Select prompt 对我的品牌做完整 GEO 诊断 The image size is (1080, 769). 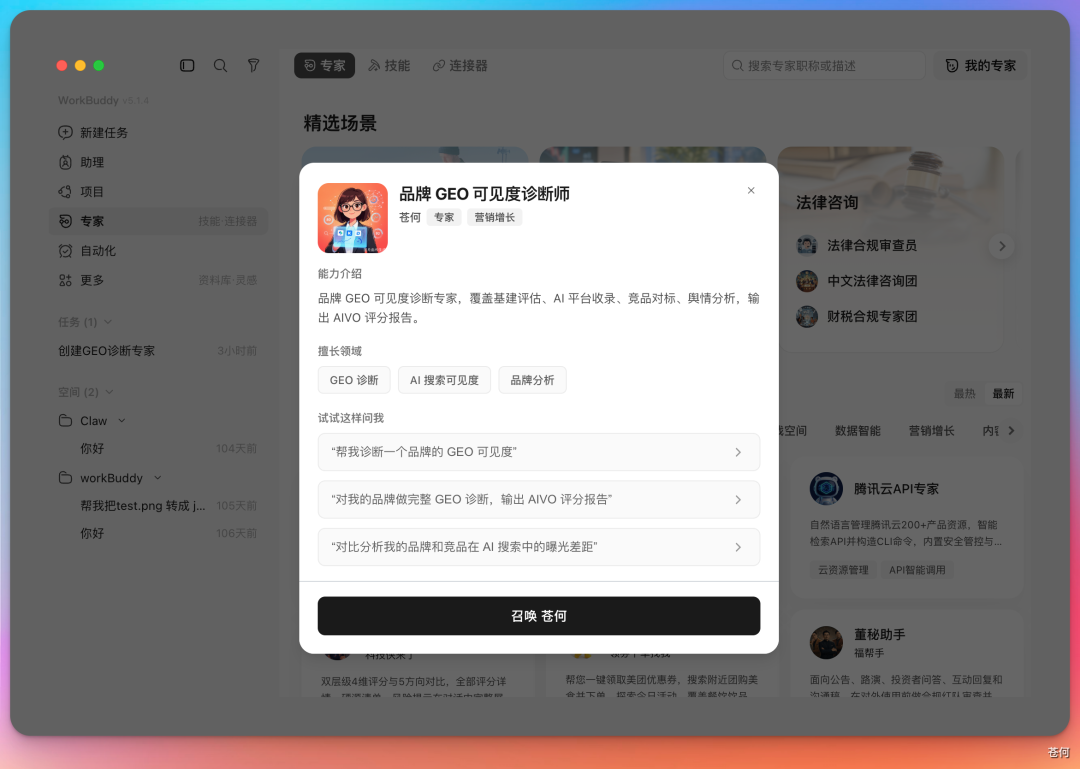[539, 500]
